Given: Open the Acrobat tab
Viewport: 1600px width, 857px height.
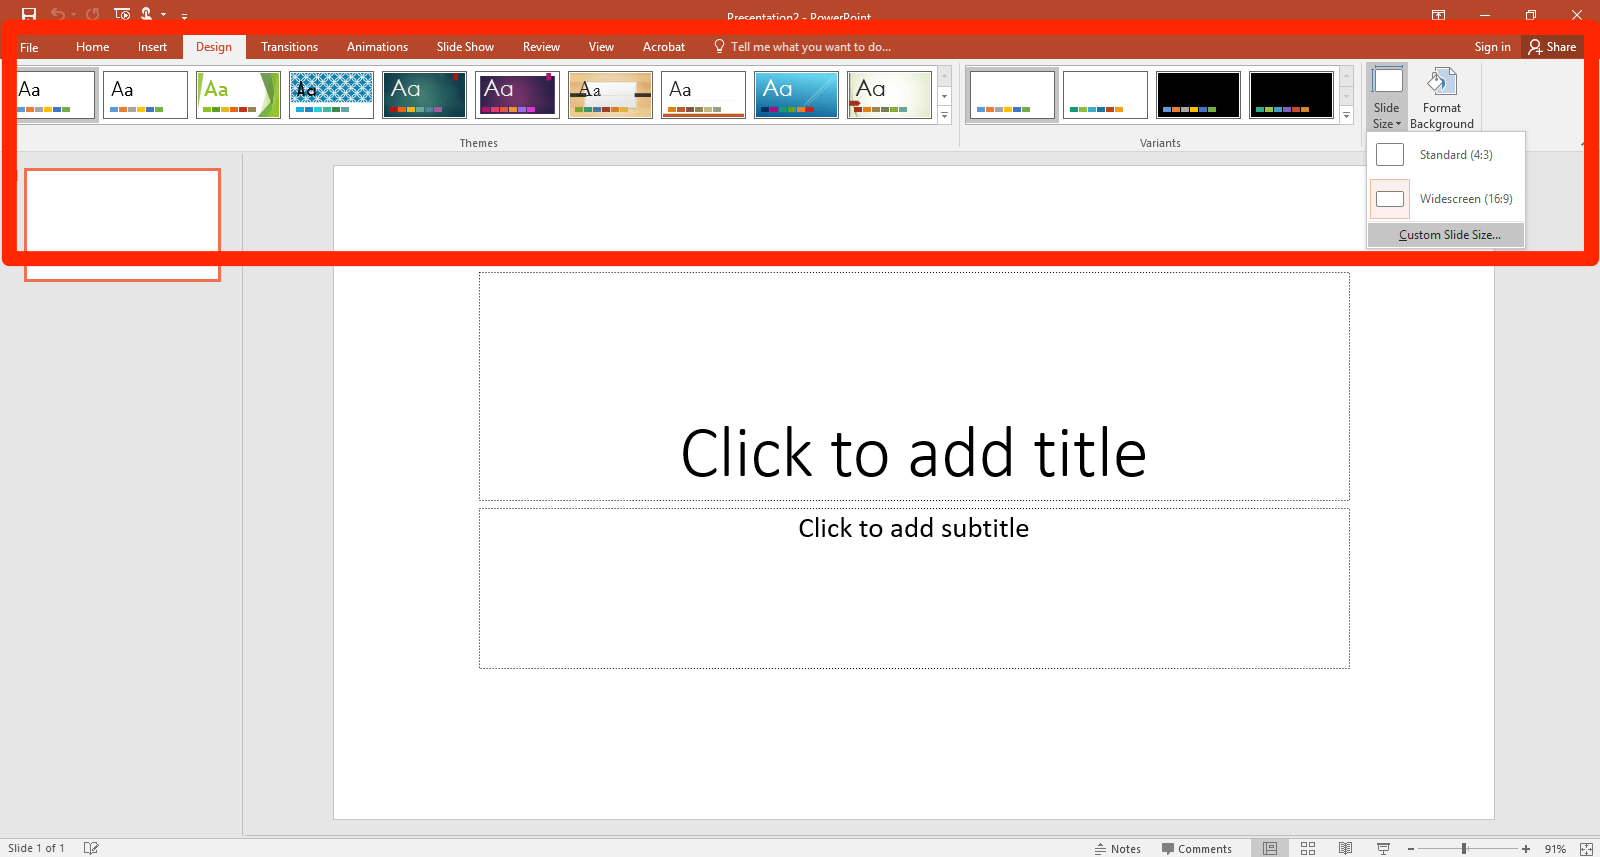Looking at the screenshot, I should (664, 47).
